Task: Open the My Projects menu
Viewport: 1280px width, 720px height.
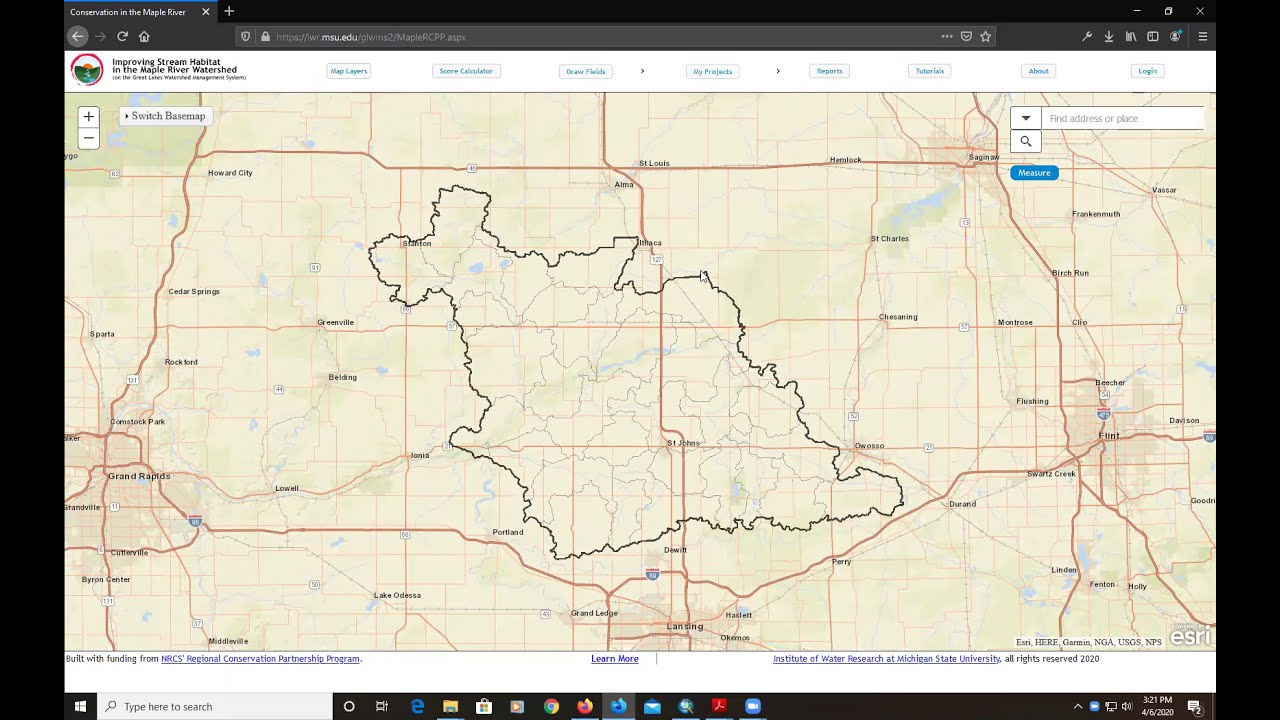Action: [713, 71]
